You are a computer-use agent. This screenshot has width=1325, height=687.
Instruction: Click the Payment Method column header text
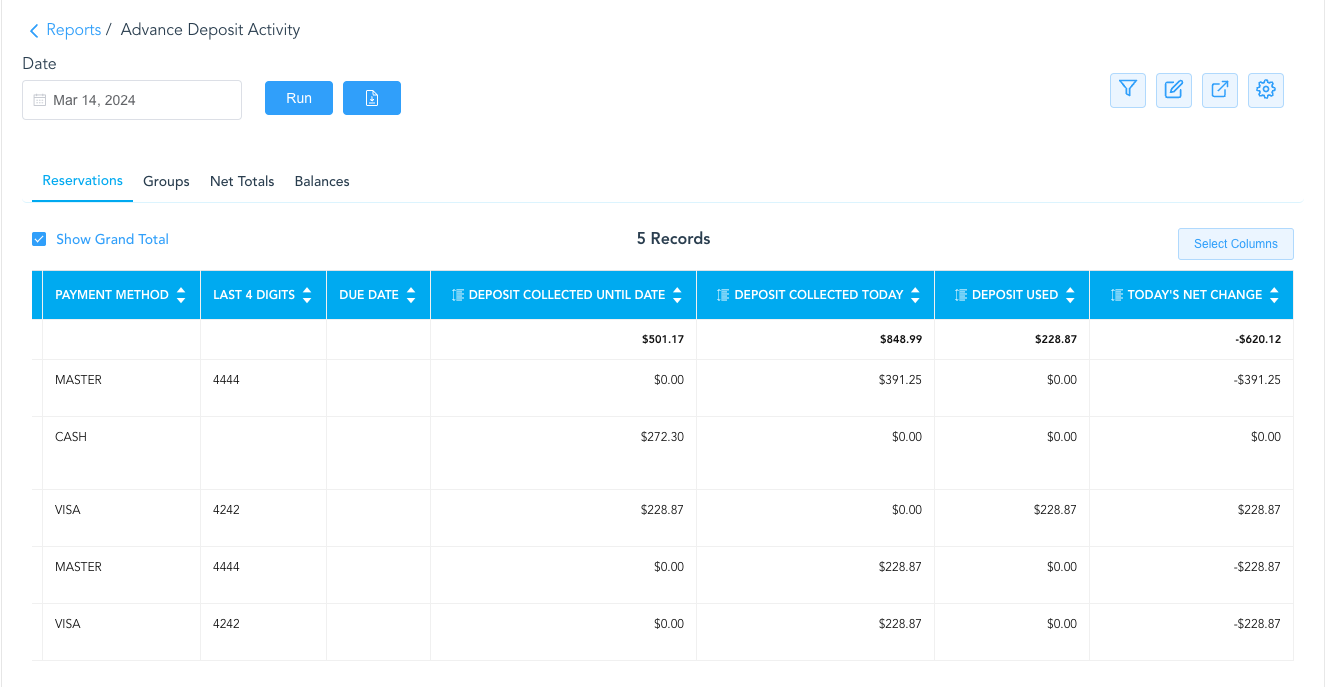(x=112, y=295)
